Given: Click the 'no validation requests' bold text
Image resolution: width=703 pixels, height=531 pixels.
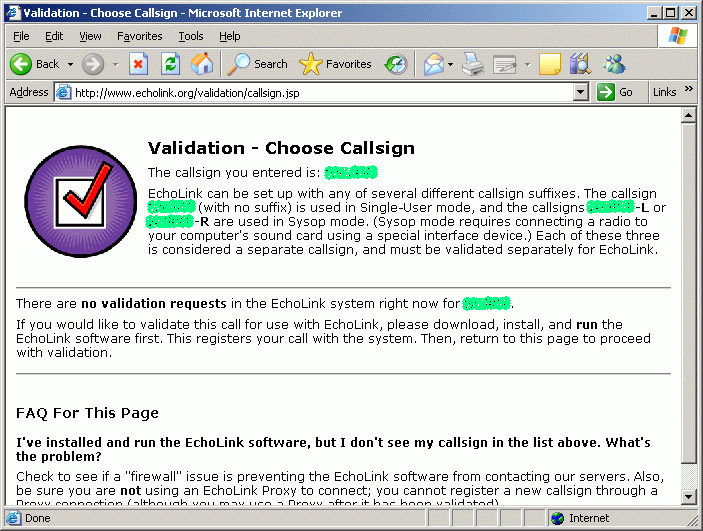Looking at the screenshot, I should (154, 304).
